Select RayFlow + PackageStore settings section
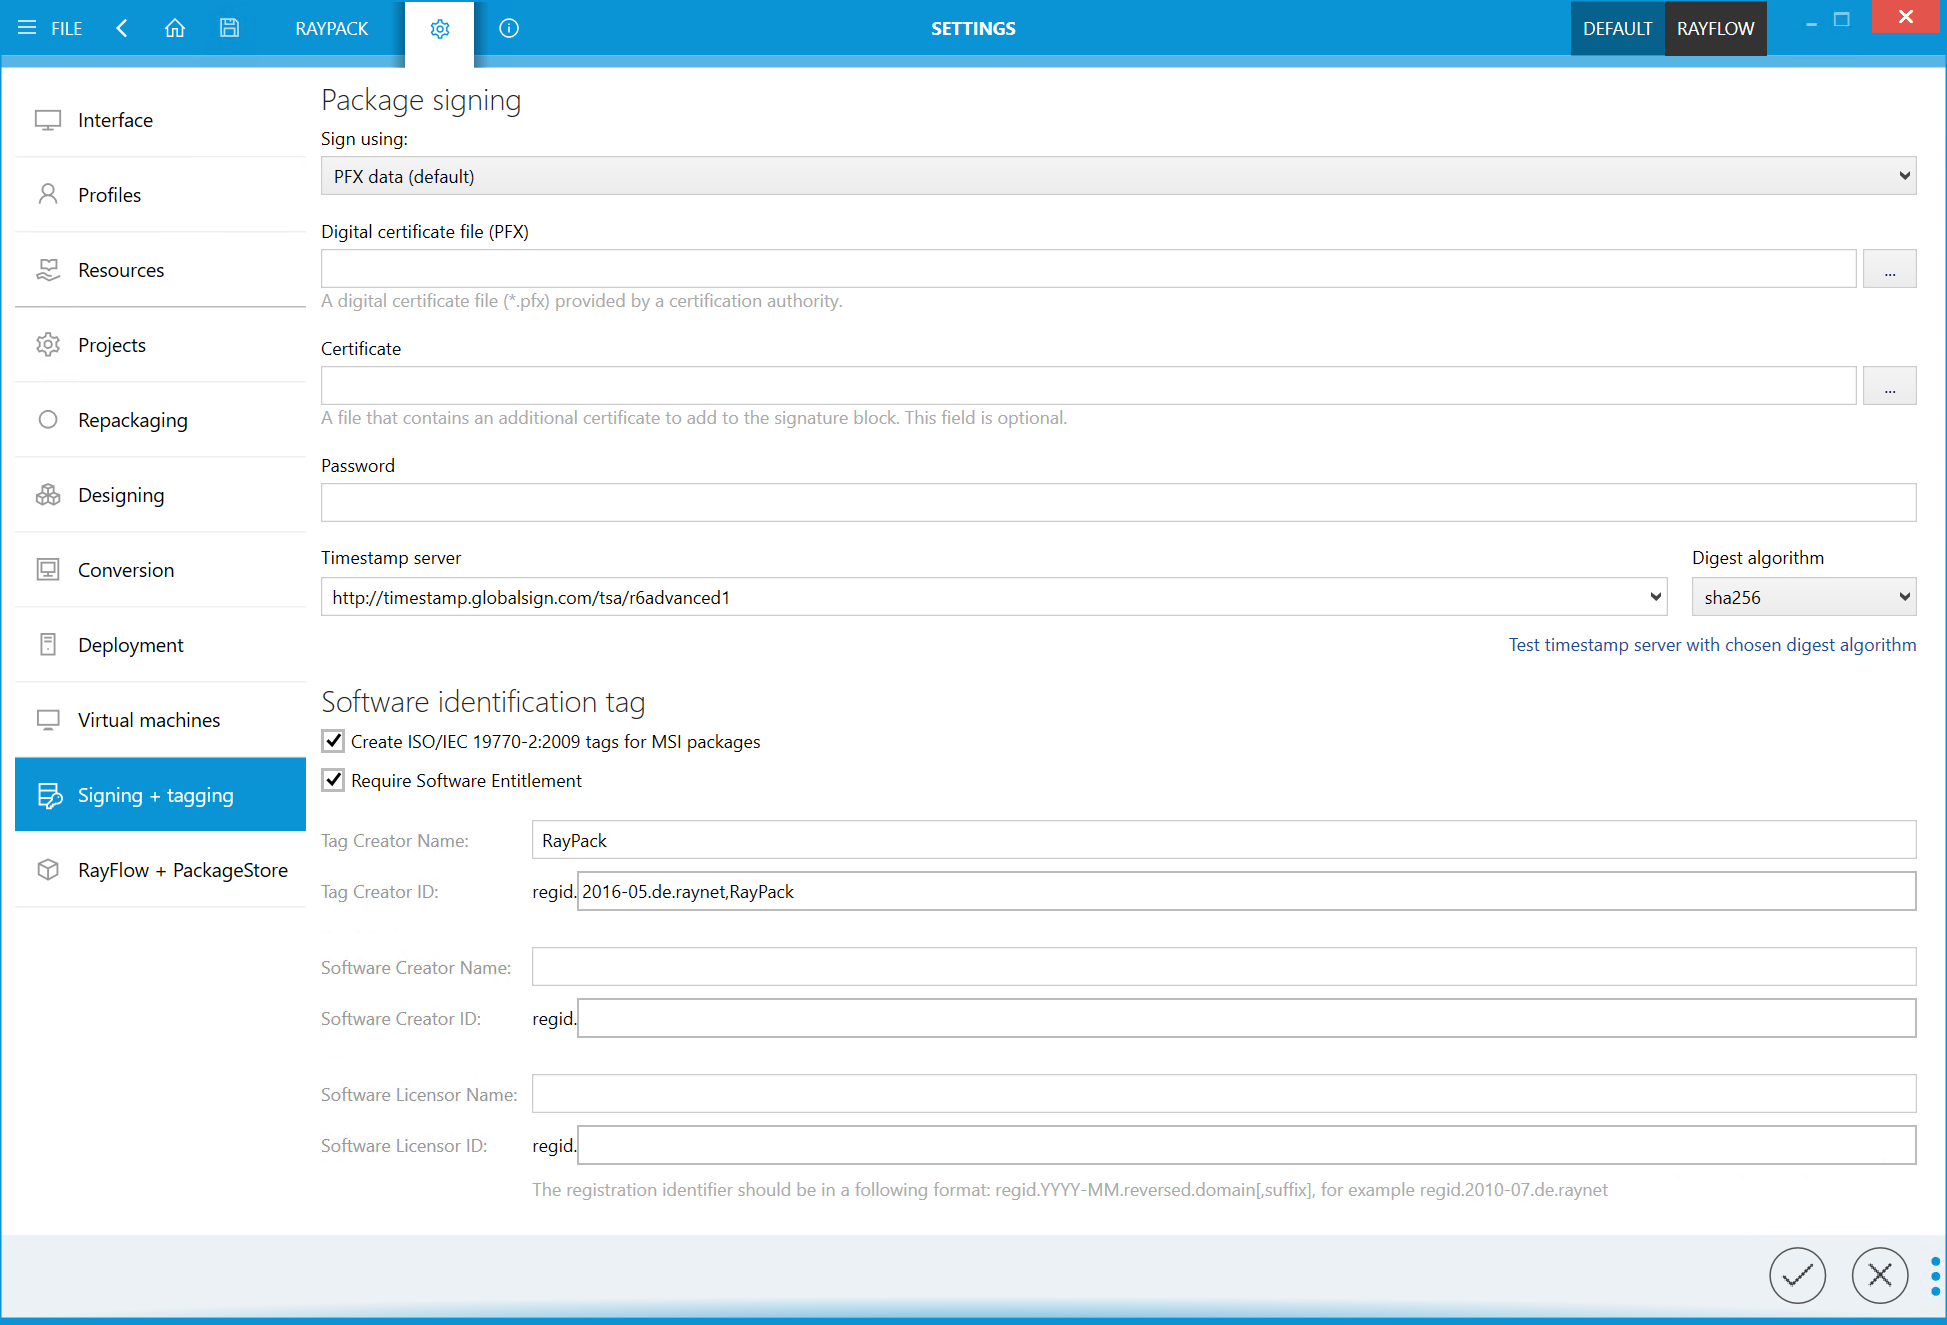1947x1325 pixels. 160,870
